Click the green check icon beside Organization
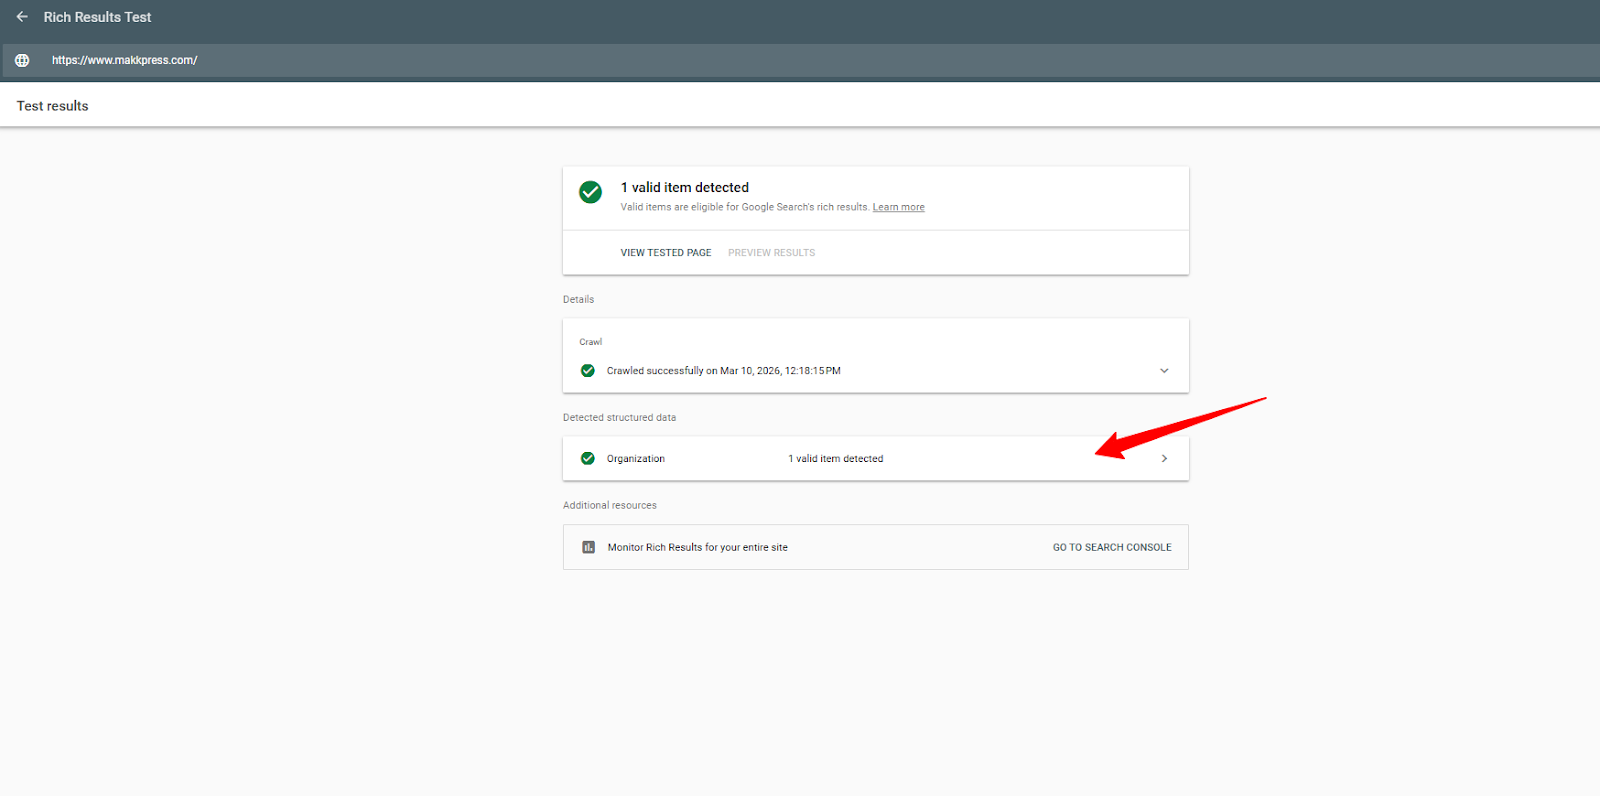The image size is (1600, 796). [x=588, y=459]
